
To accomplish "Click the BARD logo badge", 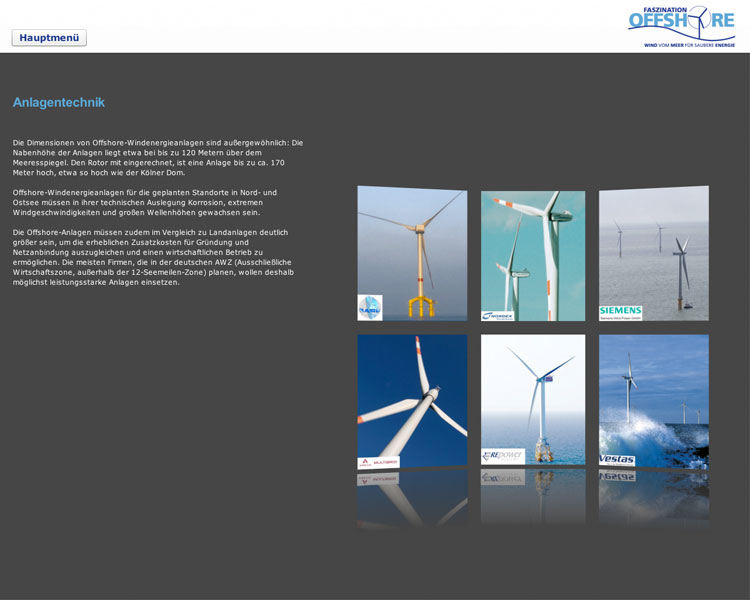I will (x=370, y=308).
